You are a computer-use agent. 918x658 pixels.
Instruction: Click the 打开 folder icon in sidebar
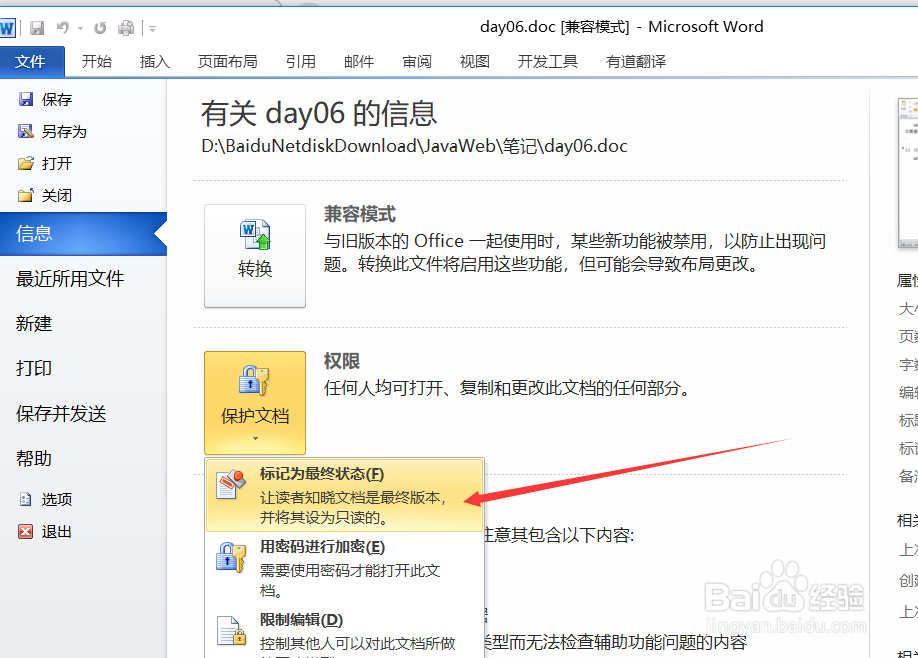pos(26,163)
